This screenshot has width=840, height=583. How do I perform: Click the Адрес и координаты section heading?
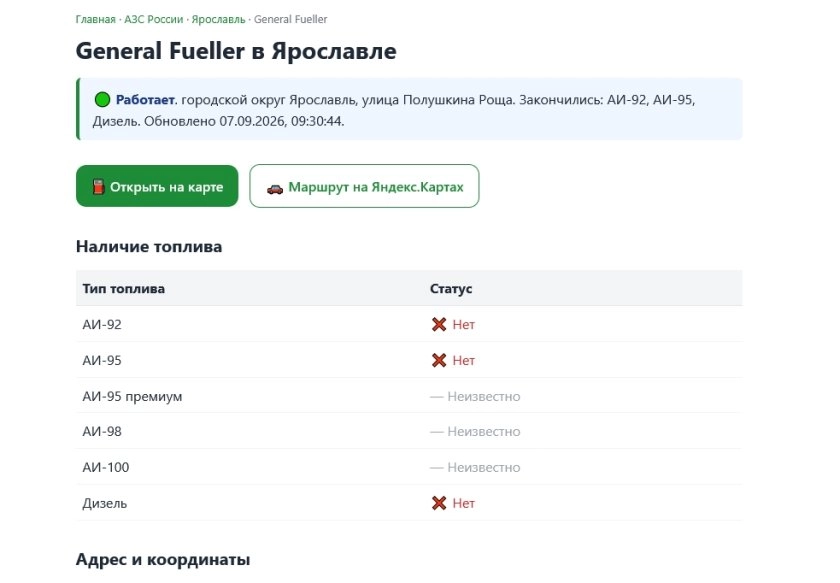click(163, 559)
